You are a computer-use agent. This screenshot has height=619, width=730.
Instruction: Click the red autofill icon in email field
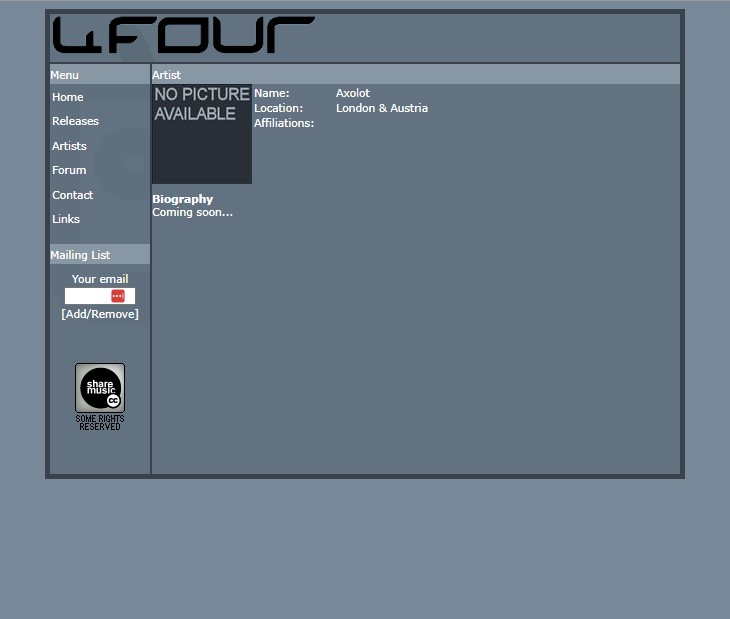click(118, 296)
